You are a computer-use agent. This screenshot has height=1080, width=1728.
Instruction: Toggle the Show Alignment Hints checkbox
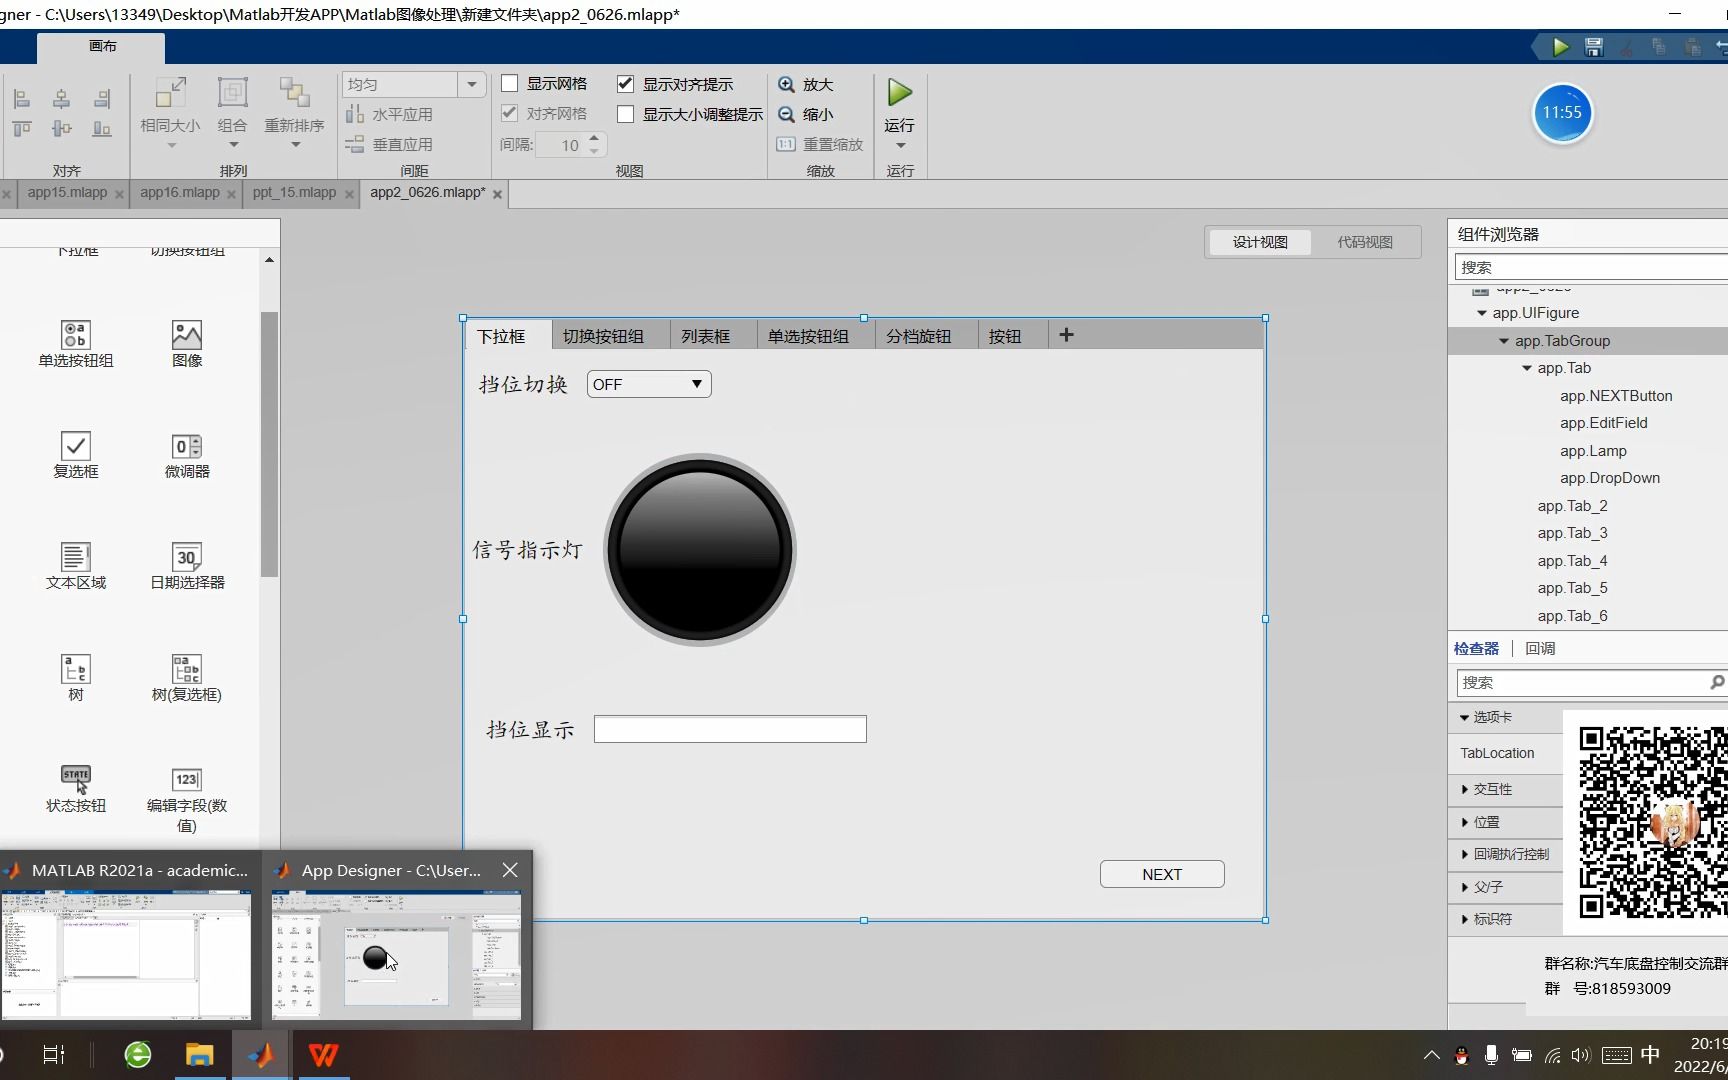[x=626, y=83]
